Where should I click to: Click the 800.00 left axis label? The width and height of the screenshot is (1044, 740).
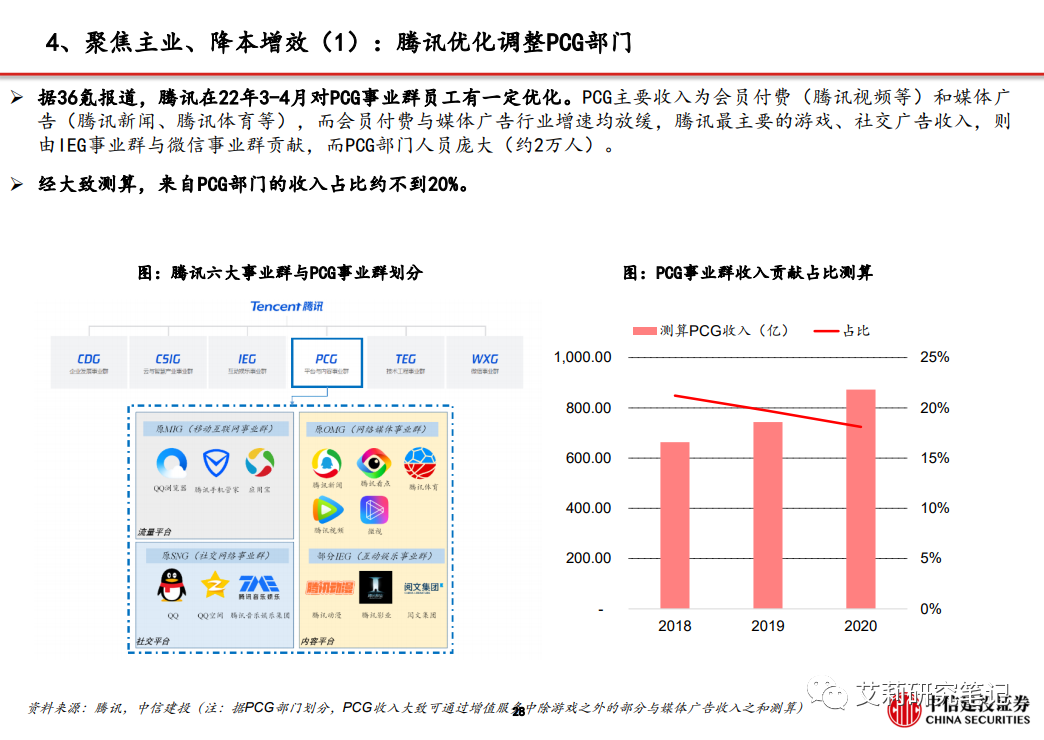click(589, 408)
